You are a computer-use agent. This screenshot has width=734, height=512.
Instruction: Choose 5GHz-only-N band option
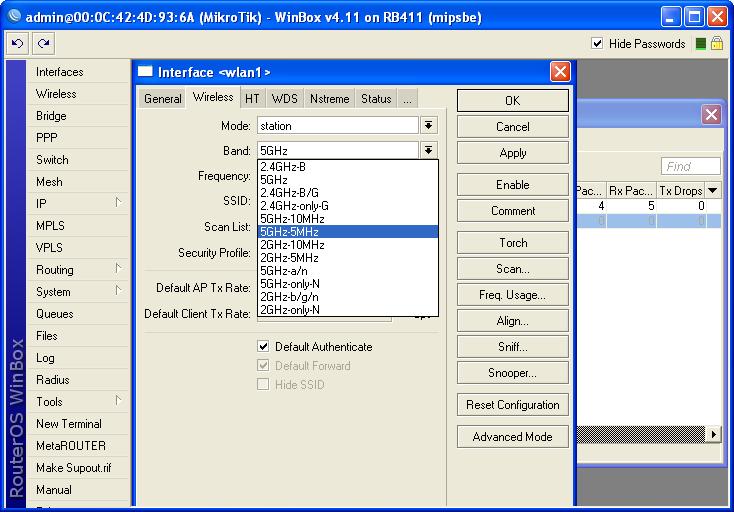pos(348,284)
